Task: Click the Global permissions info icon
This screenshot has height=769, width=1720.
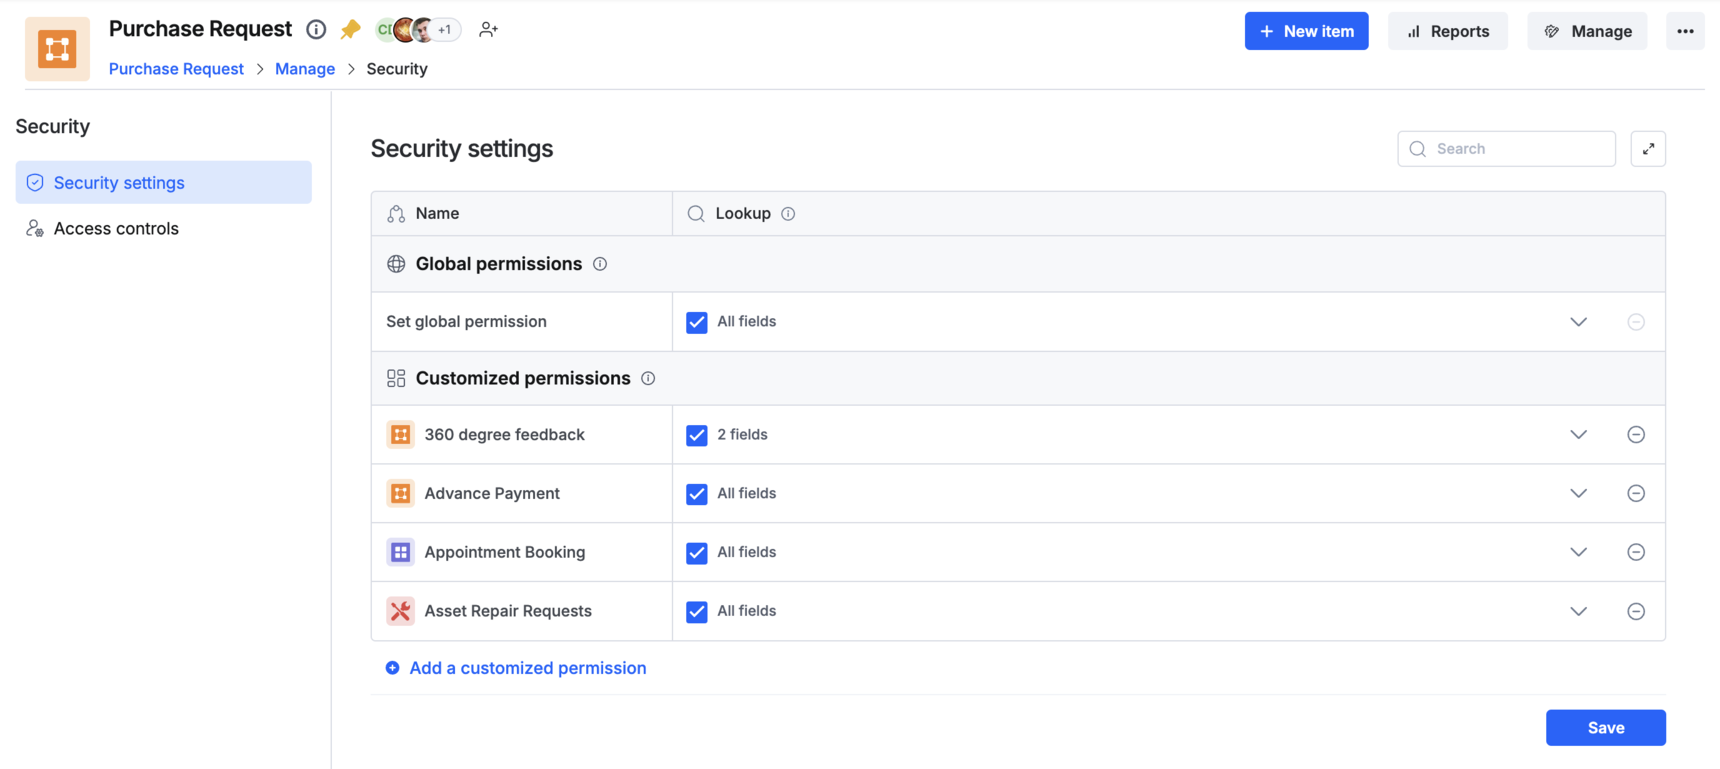Action: (x=600, y=264)
